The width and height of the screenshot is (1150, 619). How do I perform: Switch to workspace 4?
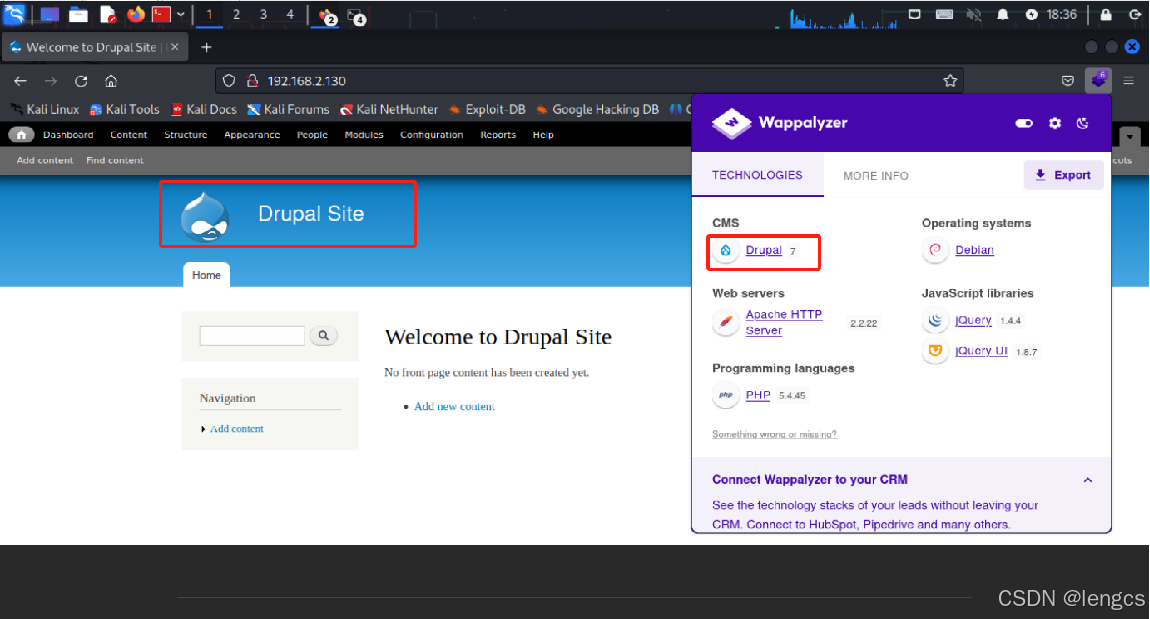290,15
